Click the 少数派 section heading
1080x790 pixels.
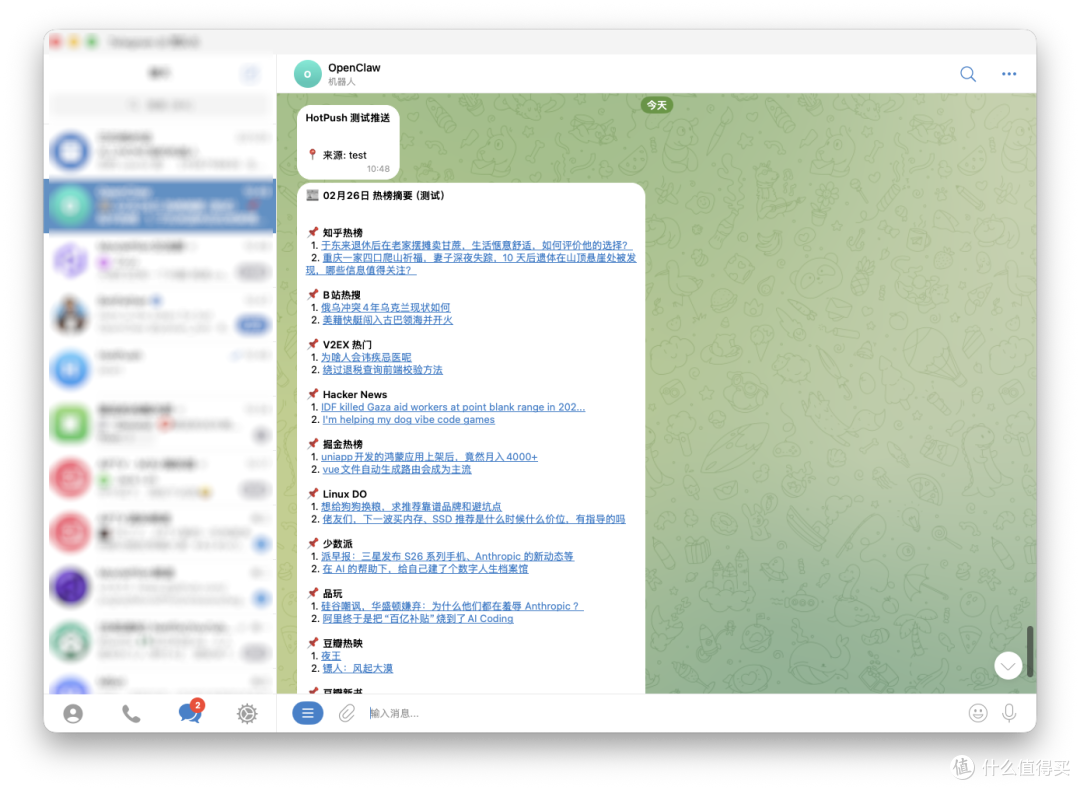click(x=338, y=543)
